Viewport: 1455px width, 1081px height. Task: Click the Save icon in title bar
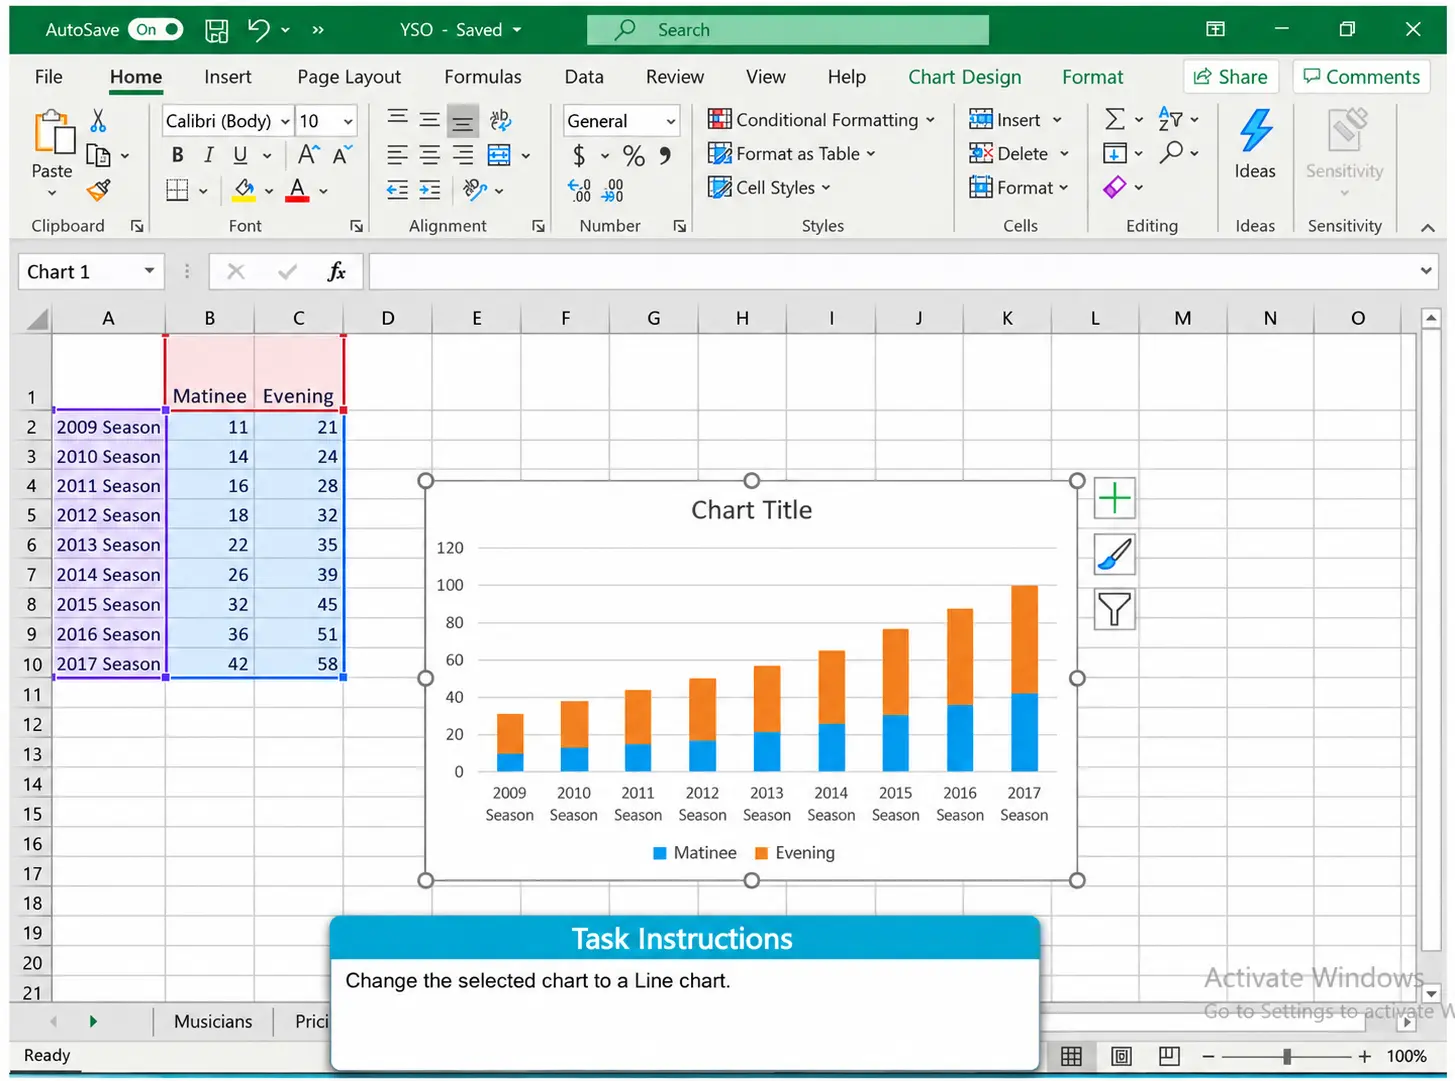pos(217,30)
